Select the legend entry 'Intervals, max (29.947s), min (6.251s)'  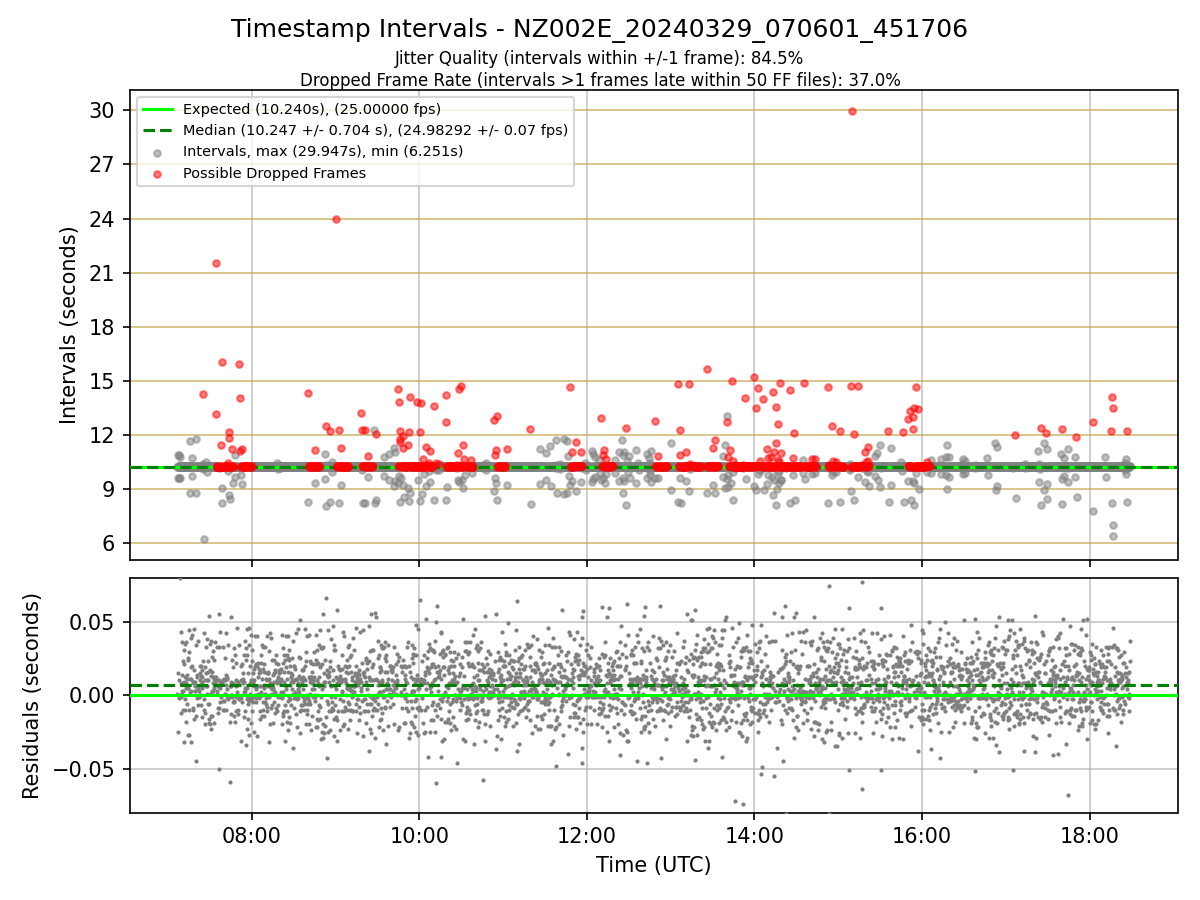point(323,151)
